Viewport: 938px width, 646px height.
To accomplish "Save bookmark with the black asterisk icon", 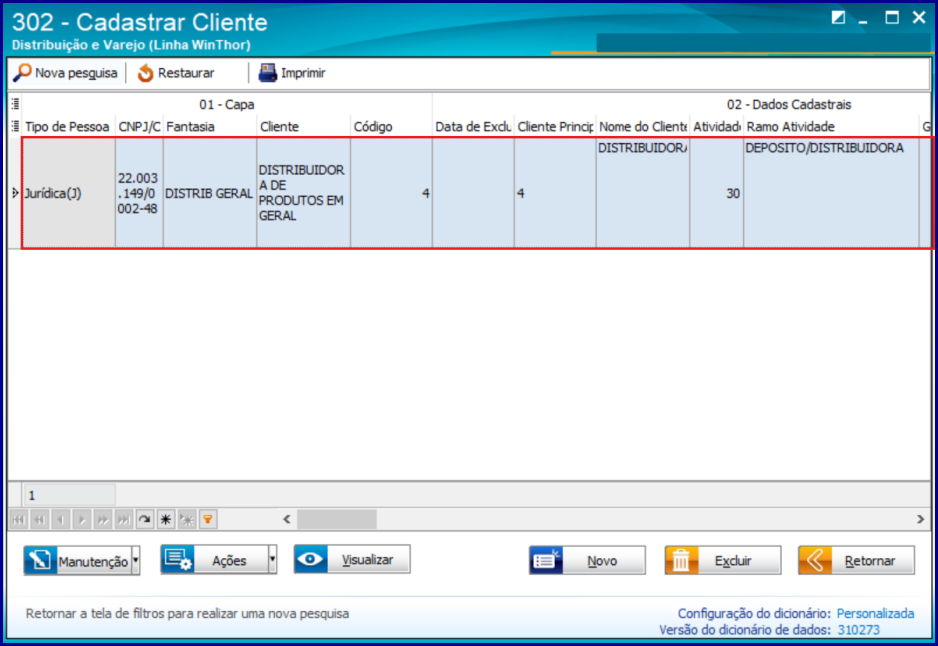I will coord(166,519).
